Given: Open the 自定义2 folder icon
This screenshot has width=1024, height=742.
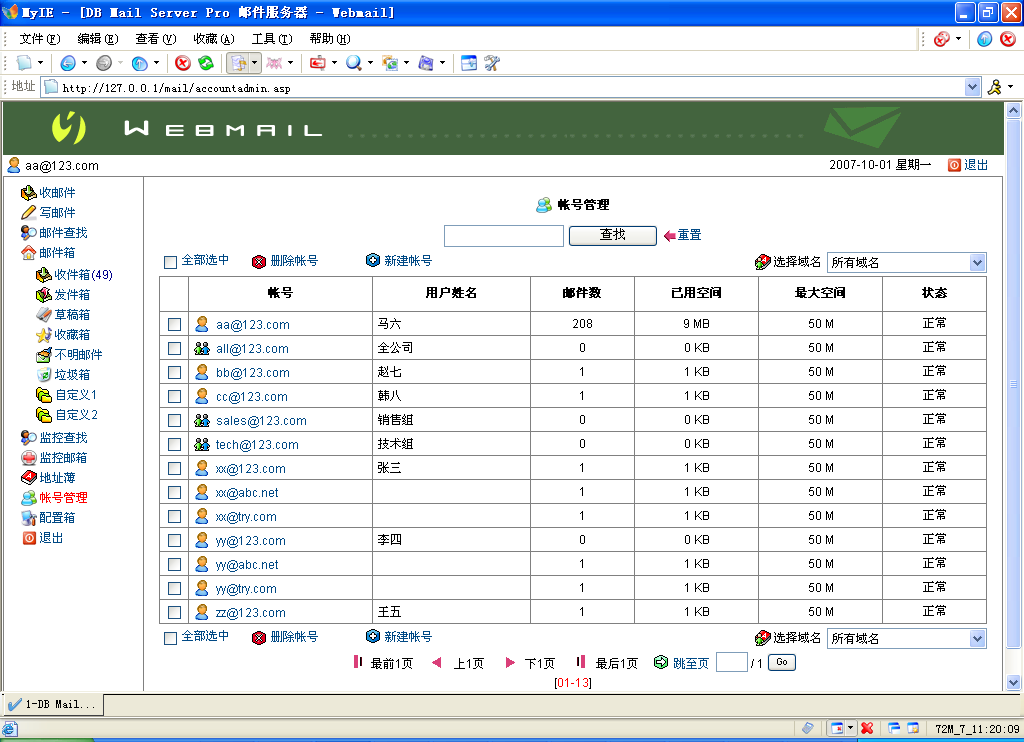Looking at the screenshot, I should click(x=43, y=415).
